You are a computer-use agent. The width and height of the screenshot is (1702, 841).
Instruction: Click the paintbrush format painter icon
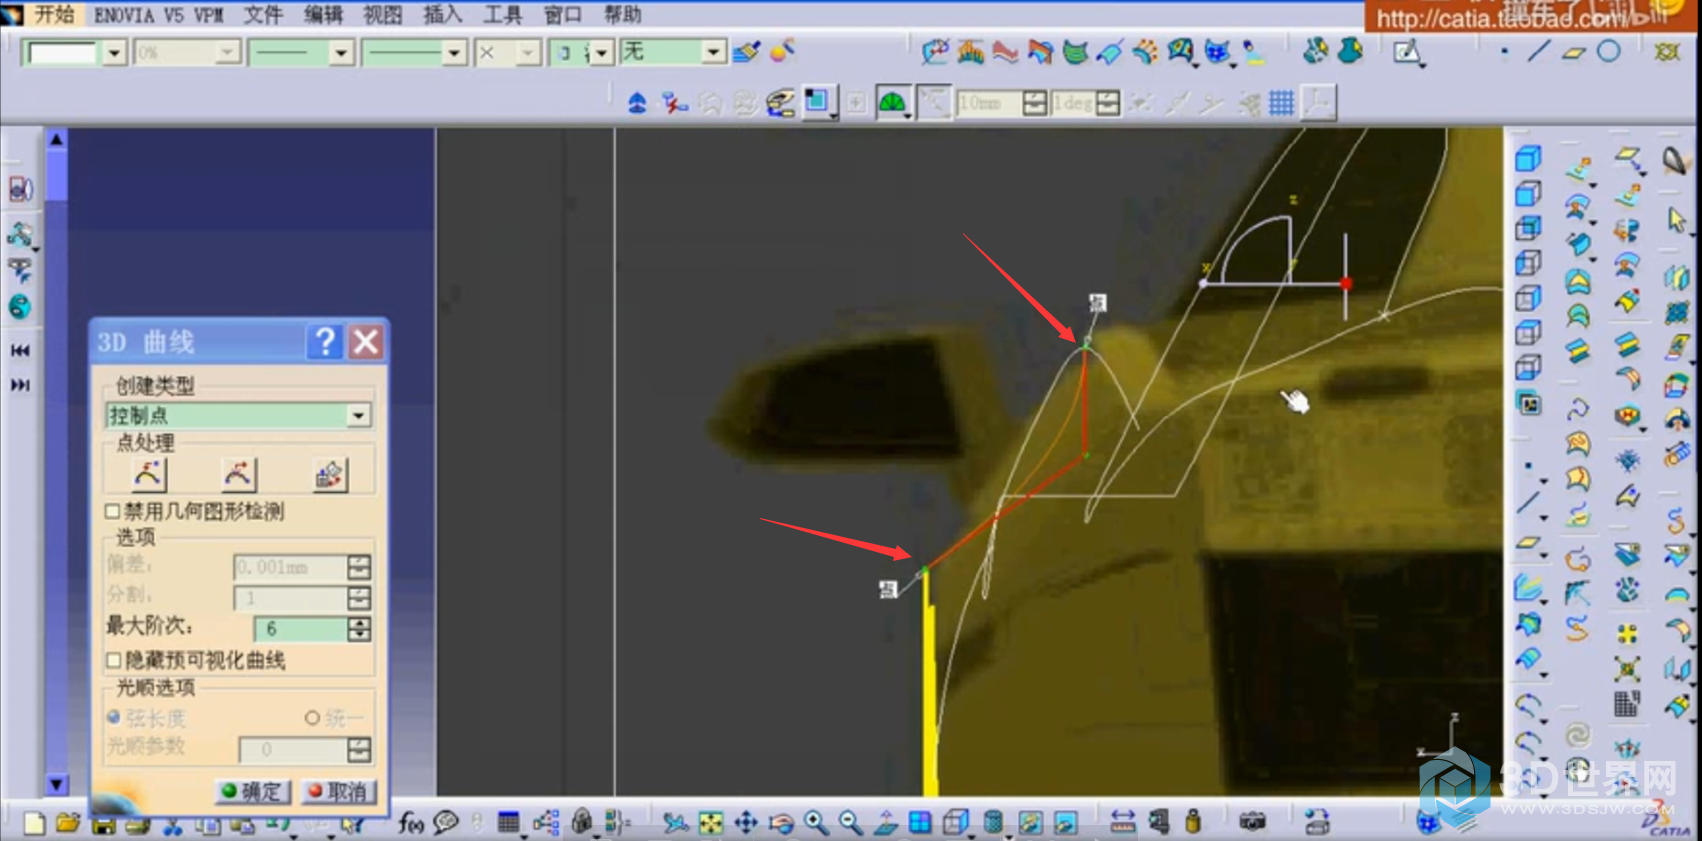(746, 52)
